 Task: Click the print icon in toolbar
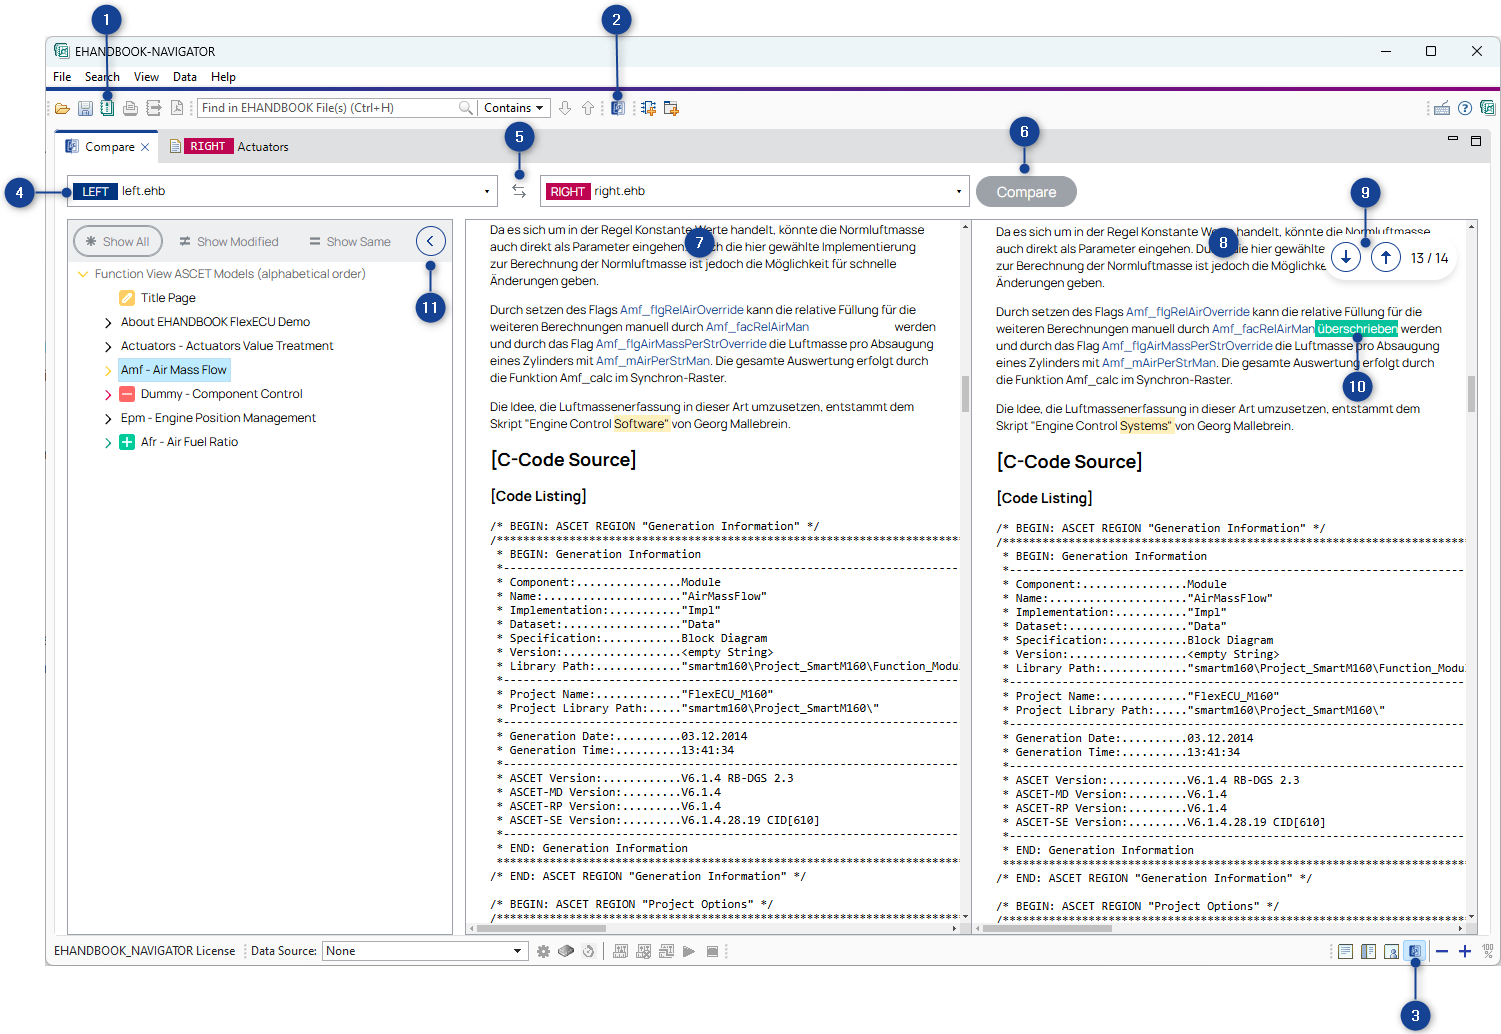pos(130,108)
